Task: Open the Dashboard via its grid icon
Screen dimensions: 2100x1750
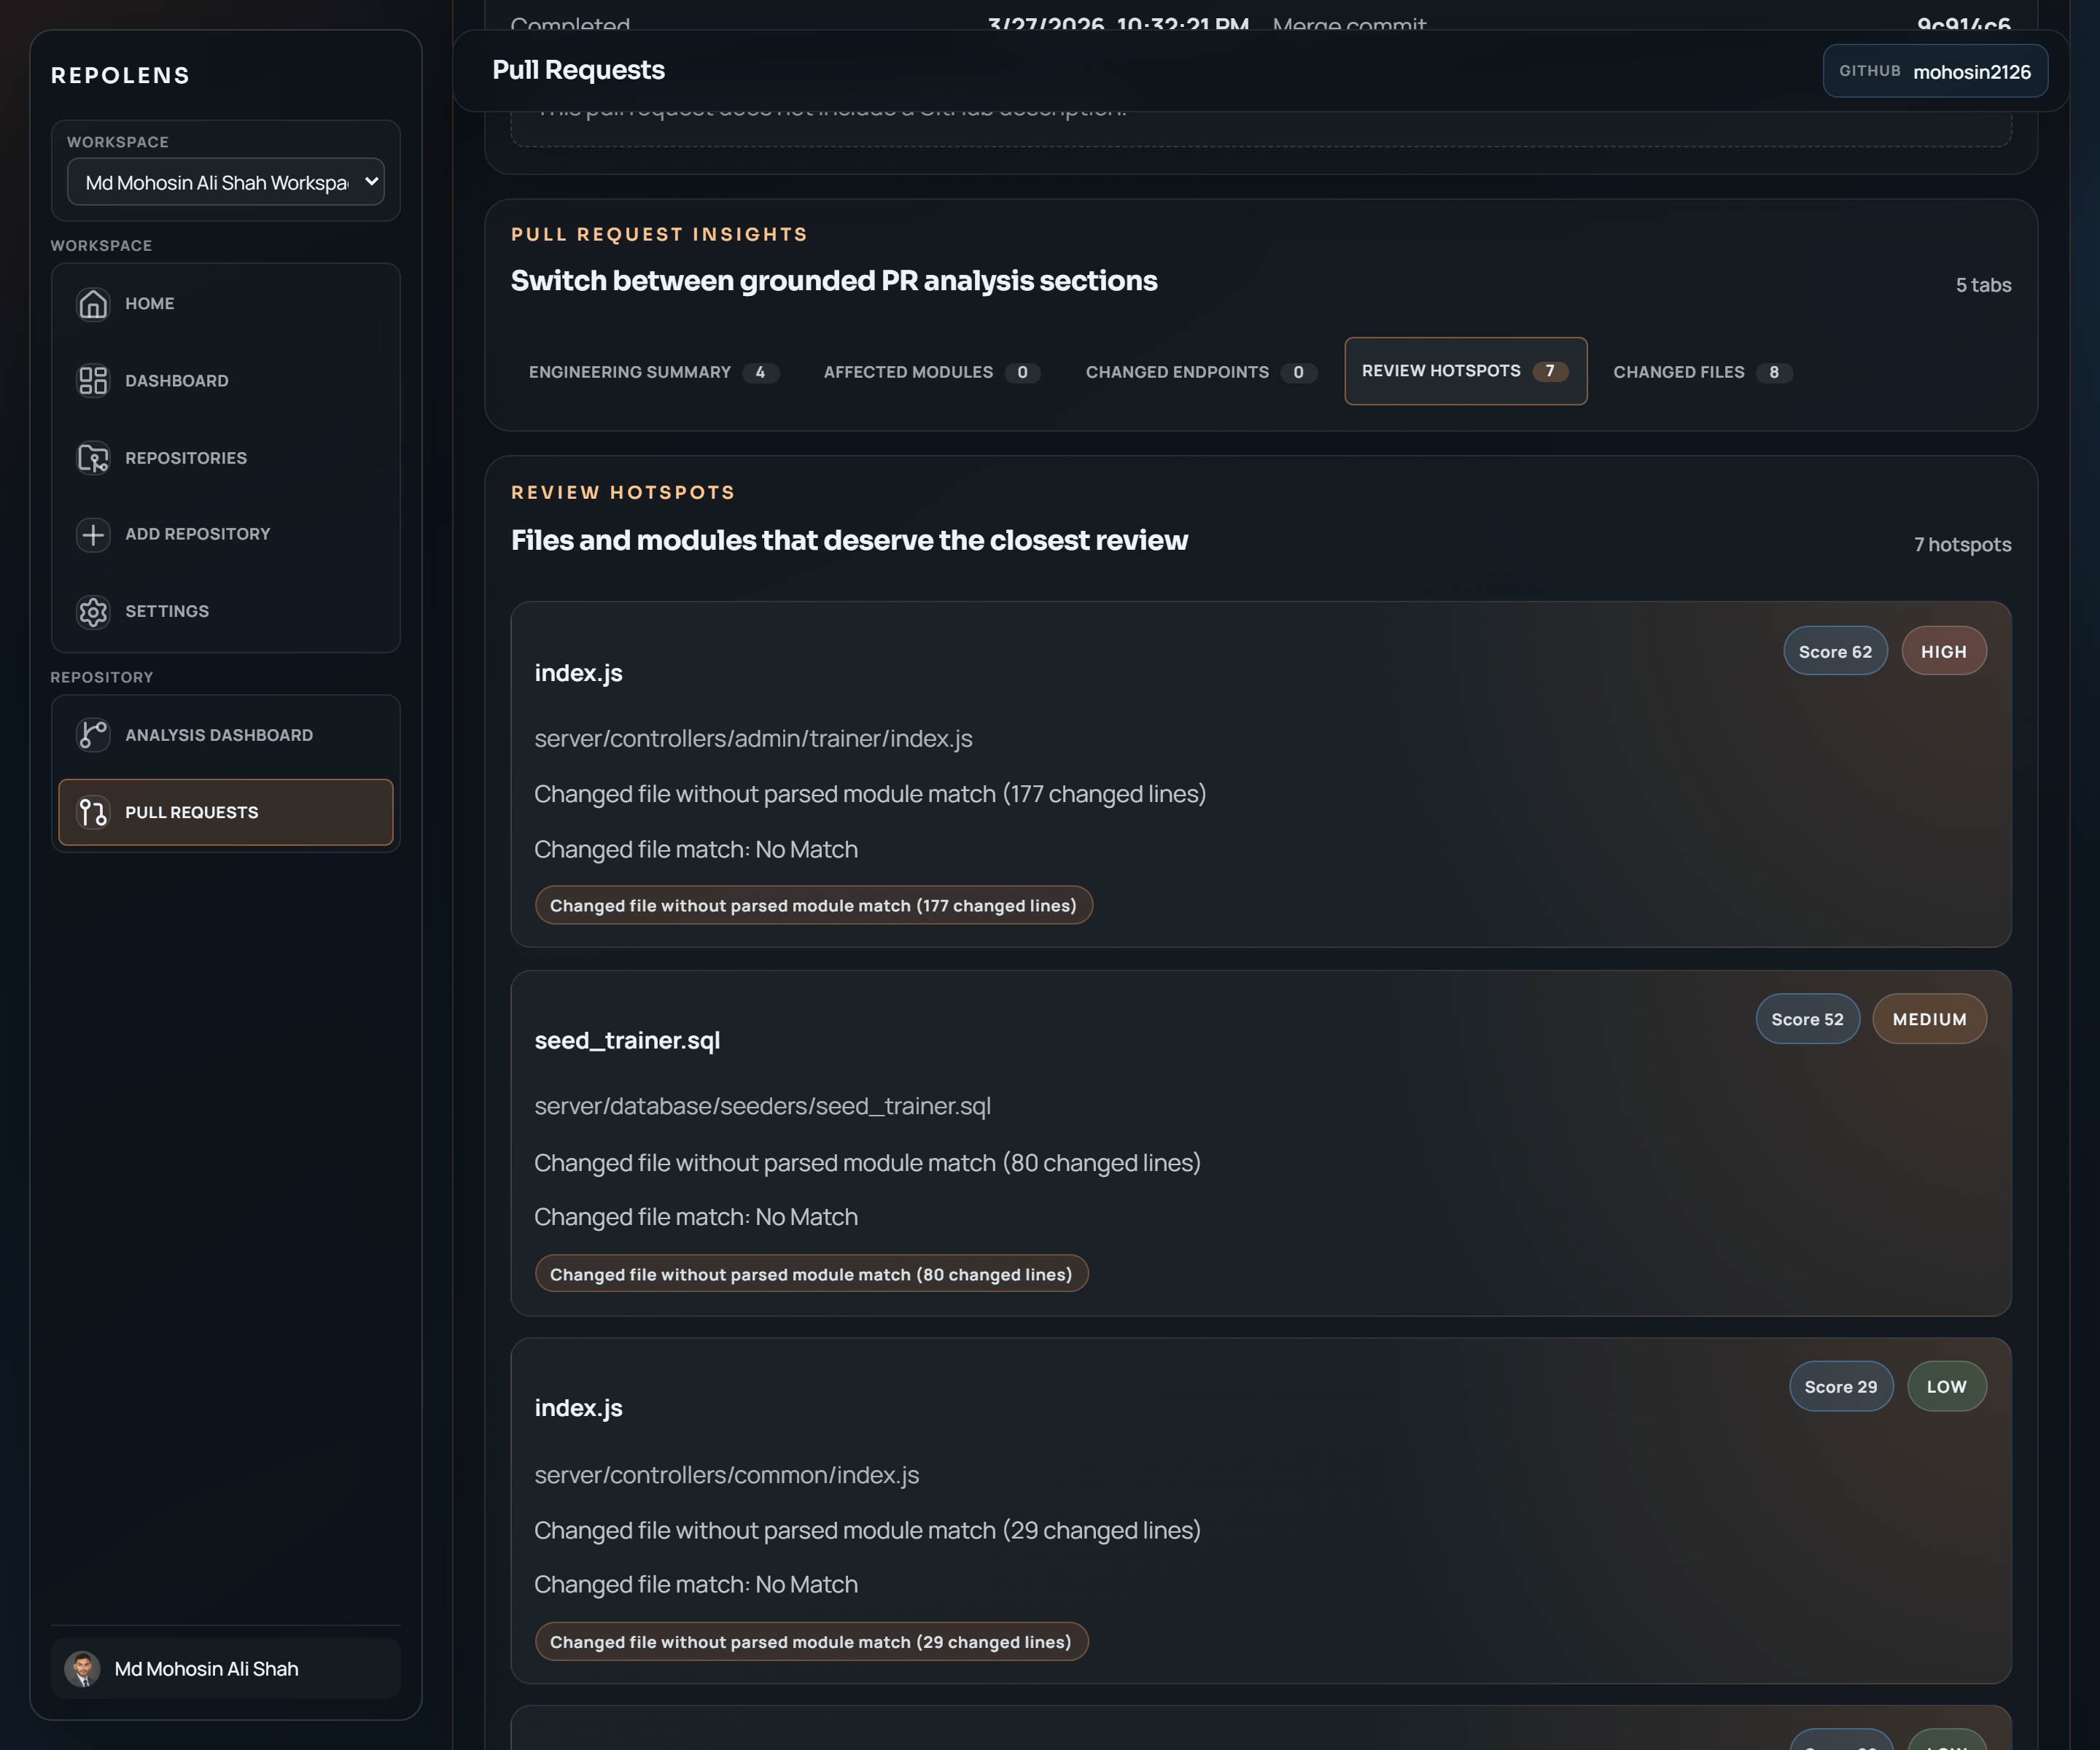Action: click(93, 380)
